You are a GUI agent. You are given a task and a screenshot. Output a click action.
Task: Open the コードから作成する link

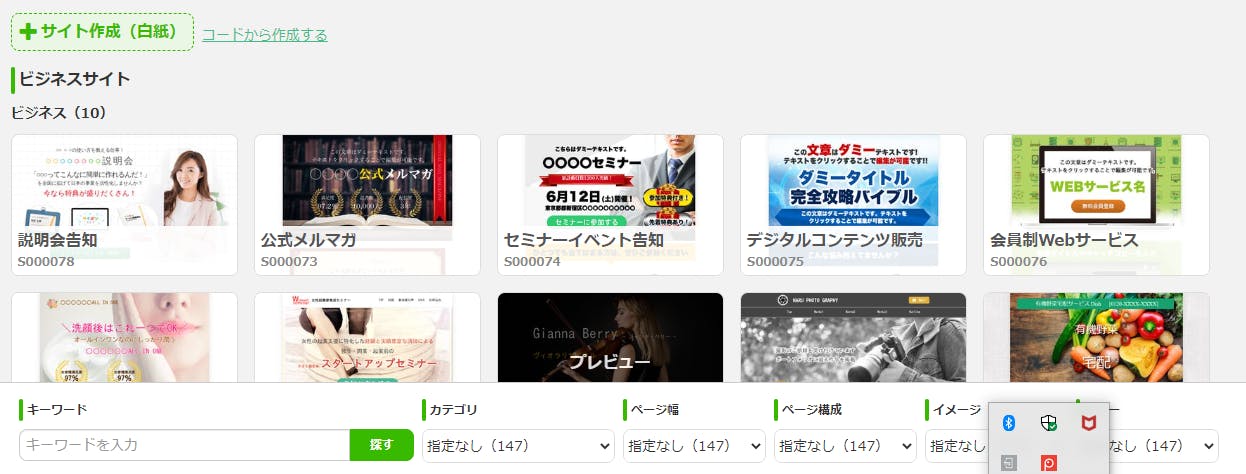point(264,35)
